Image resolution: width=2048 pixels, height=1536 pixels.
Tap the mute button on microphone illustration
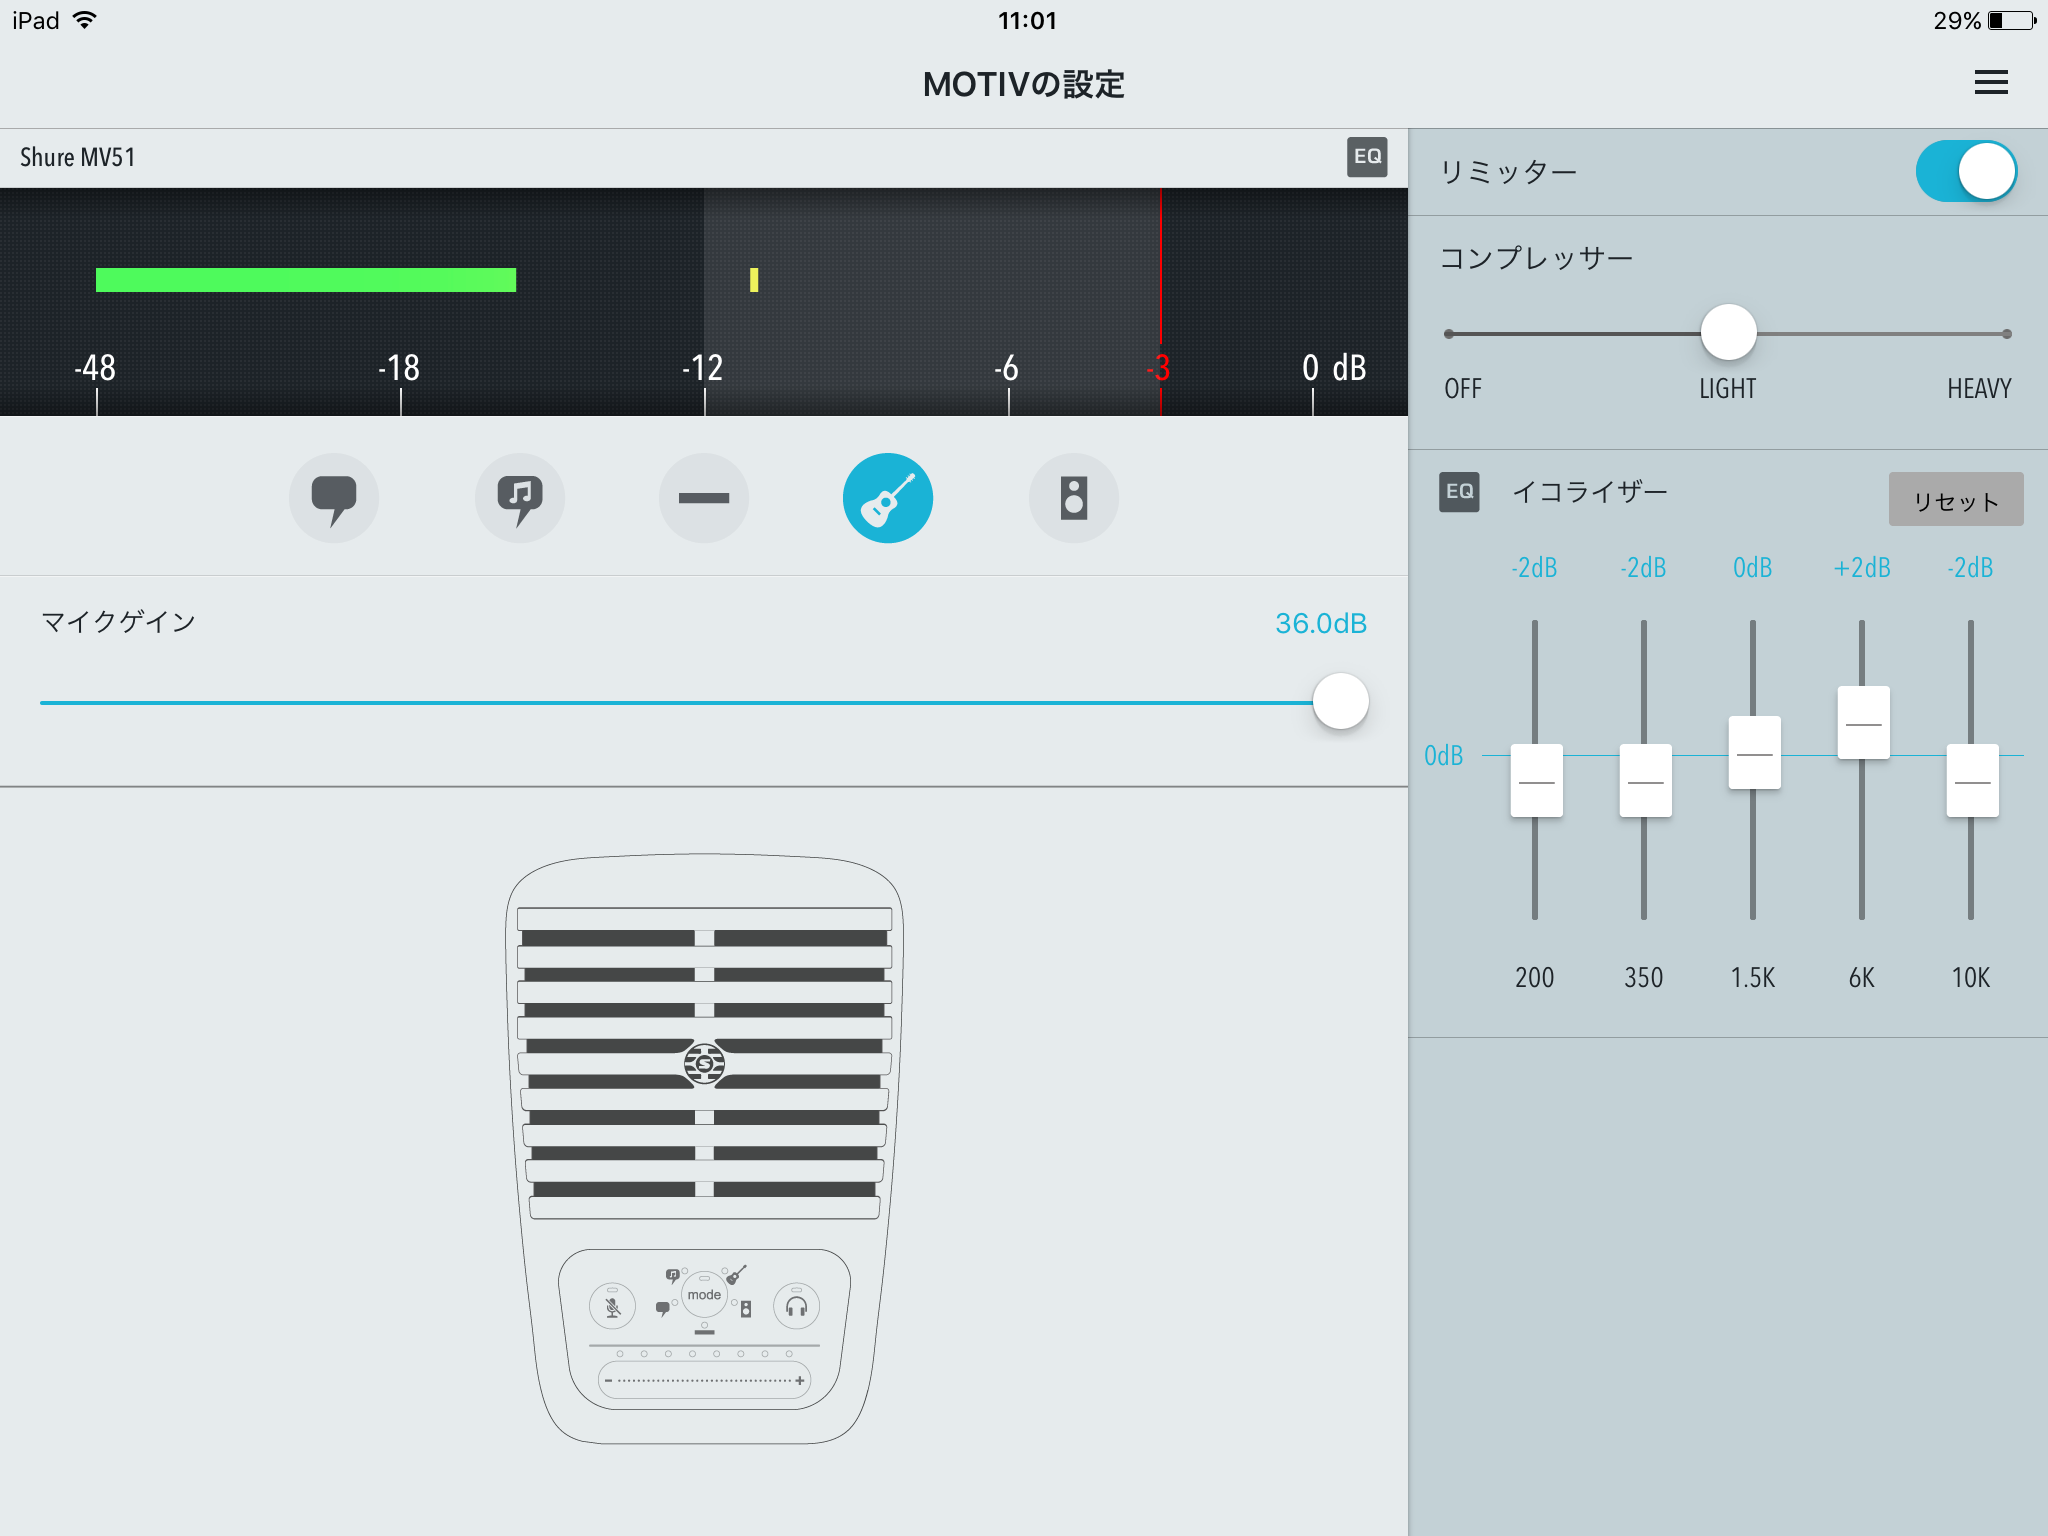(x=613, y=1306)
